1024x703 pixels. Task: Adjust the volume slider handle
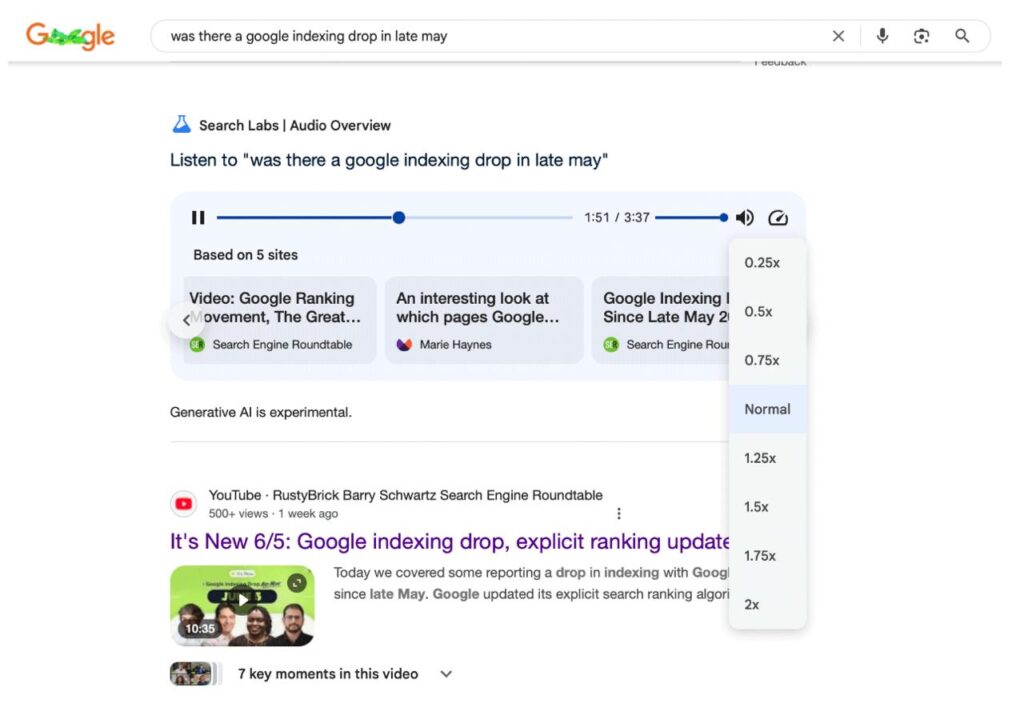(x=724, y=218)
